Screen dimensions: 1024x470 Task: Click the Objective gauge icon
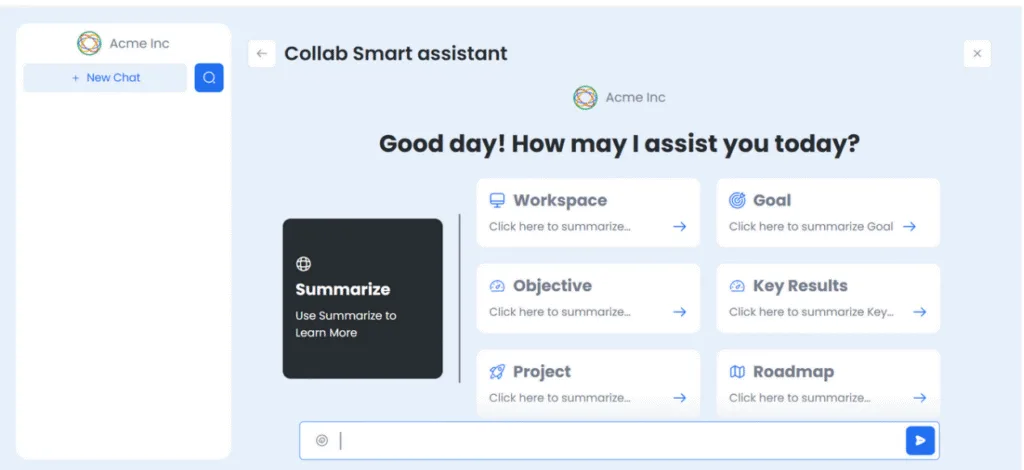(497, 286)
